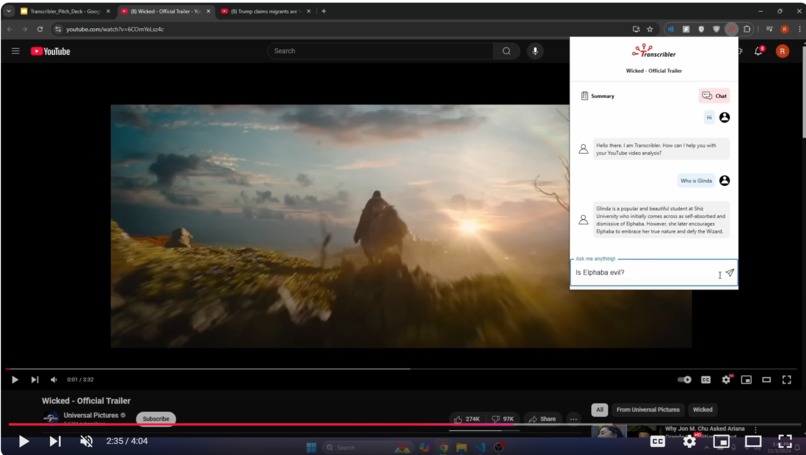
Task: Enter fullscreen in inner YouTube player
Action: [786, 380]
